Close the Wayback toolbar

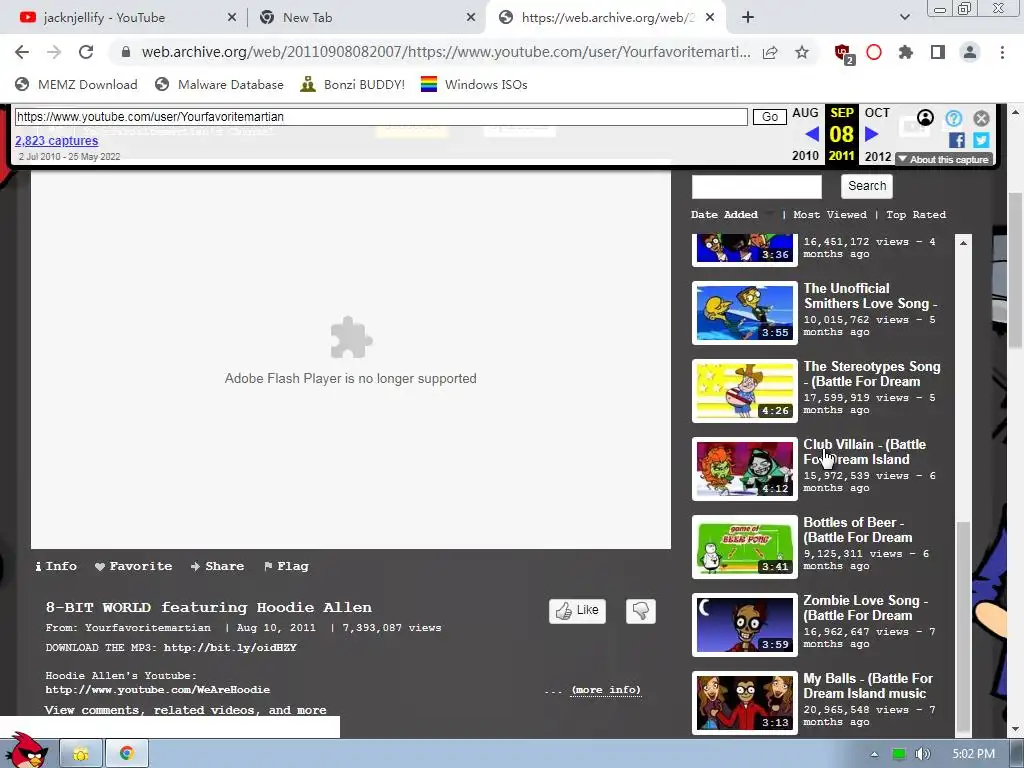[x=981, y=118]
